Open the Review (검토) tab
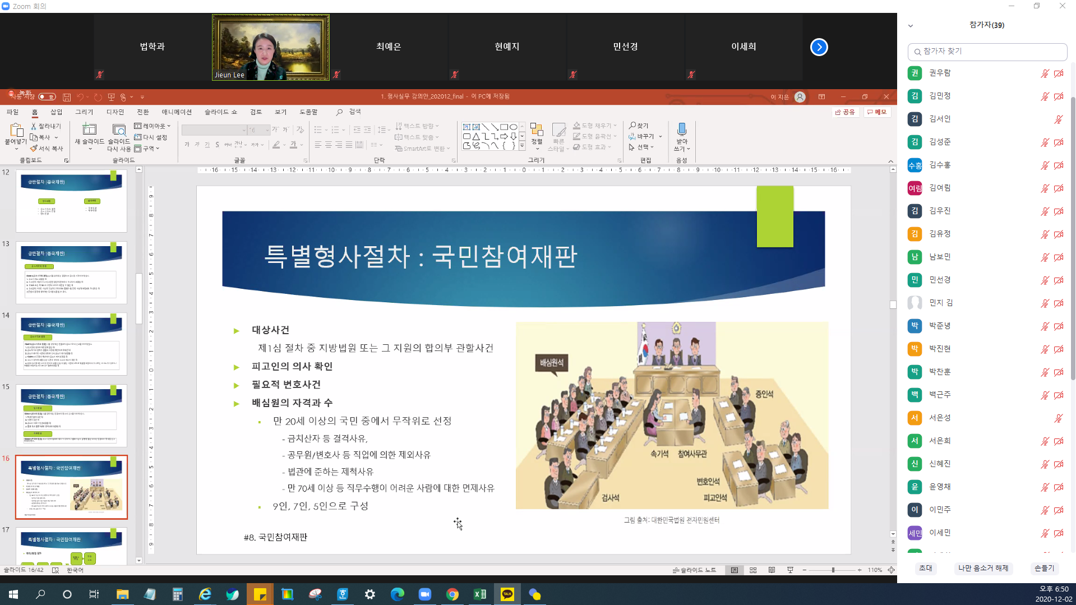The height and width of the screenshot is (605, 1076). coord(256,112)
